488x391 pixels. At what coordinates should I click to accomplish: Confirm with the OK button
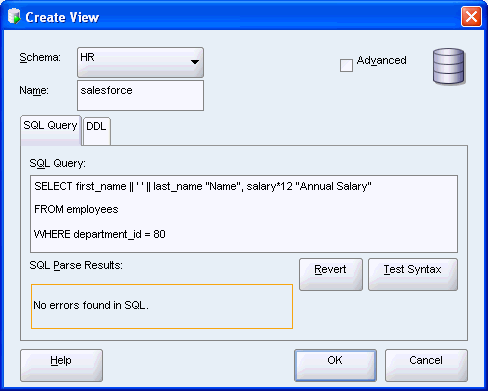(335, 365)
